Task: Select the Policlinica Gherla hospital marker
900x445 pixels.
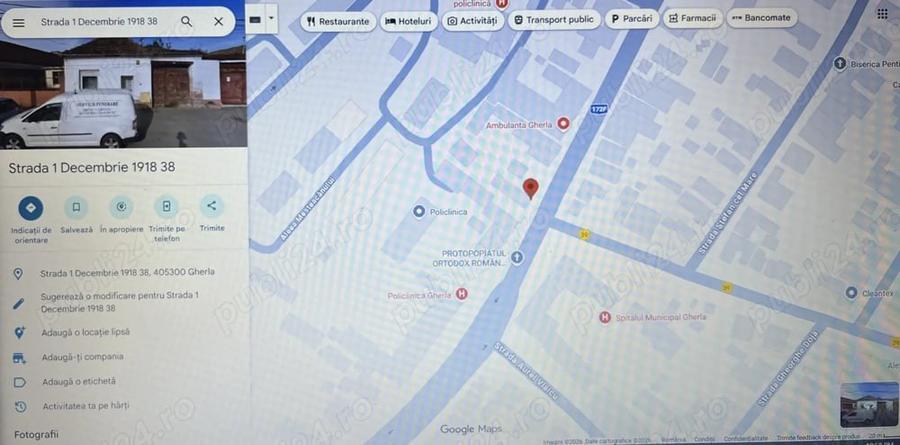Action: [461, 294]
